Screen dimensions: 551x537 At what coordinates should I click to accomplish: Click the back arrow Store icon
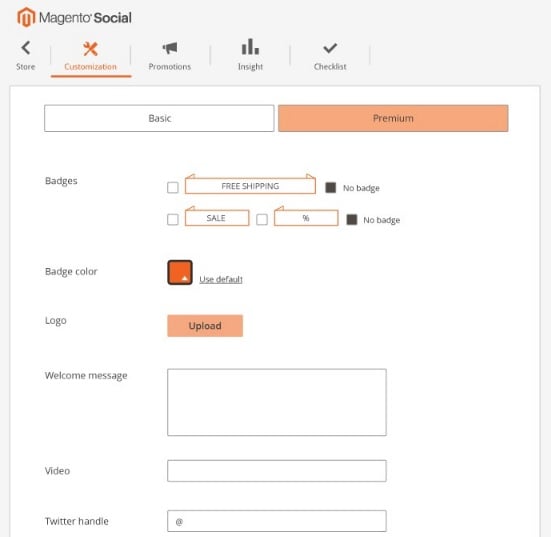coord(26,48)
